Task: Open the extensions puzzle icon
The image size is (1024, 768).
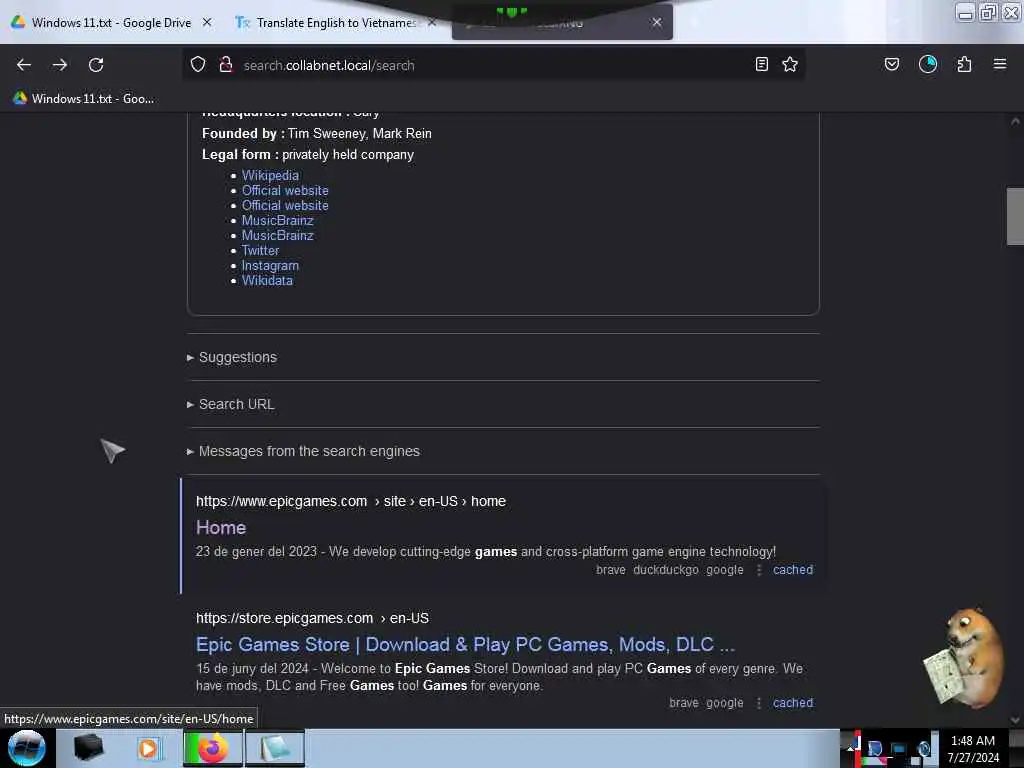Action: pos(965,64)
